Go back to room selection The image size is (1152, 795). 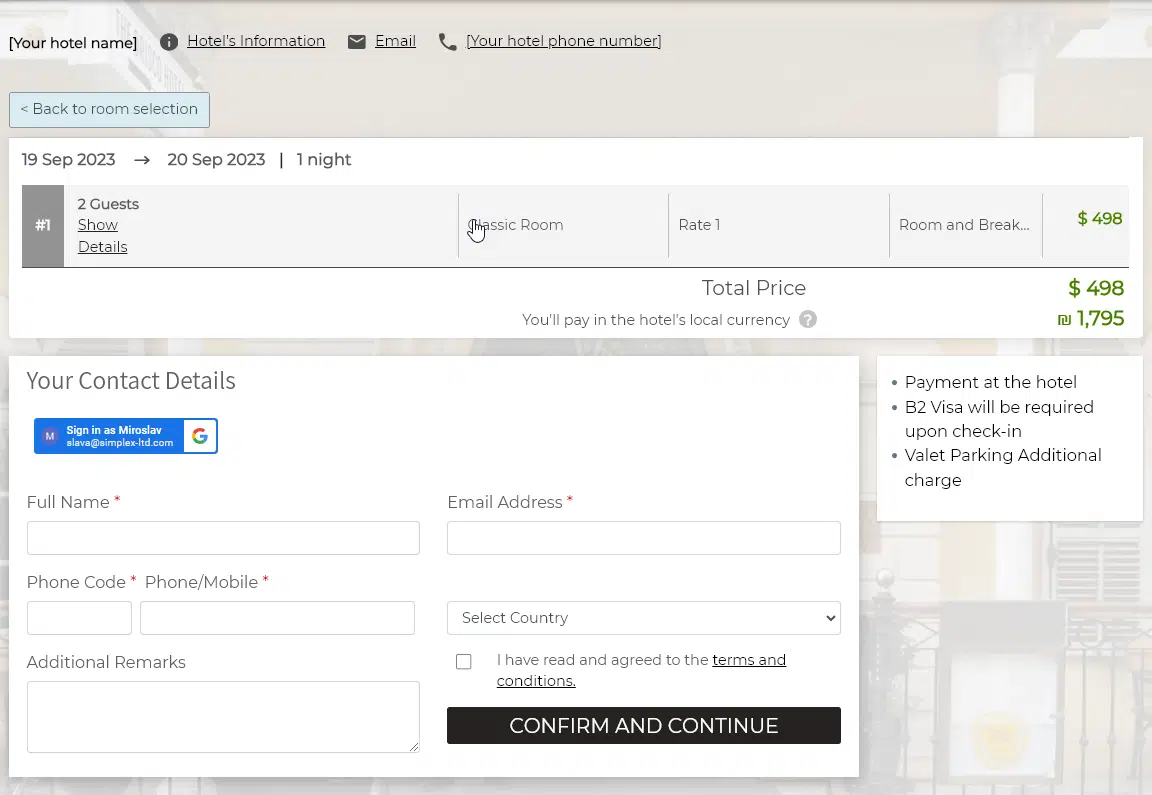(x=109, y=109)
